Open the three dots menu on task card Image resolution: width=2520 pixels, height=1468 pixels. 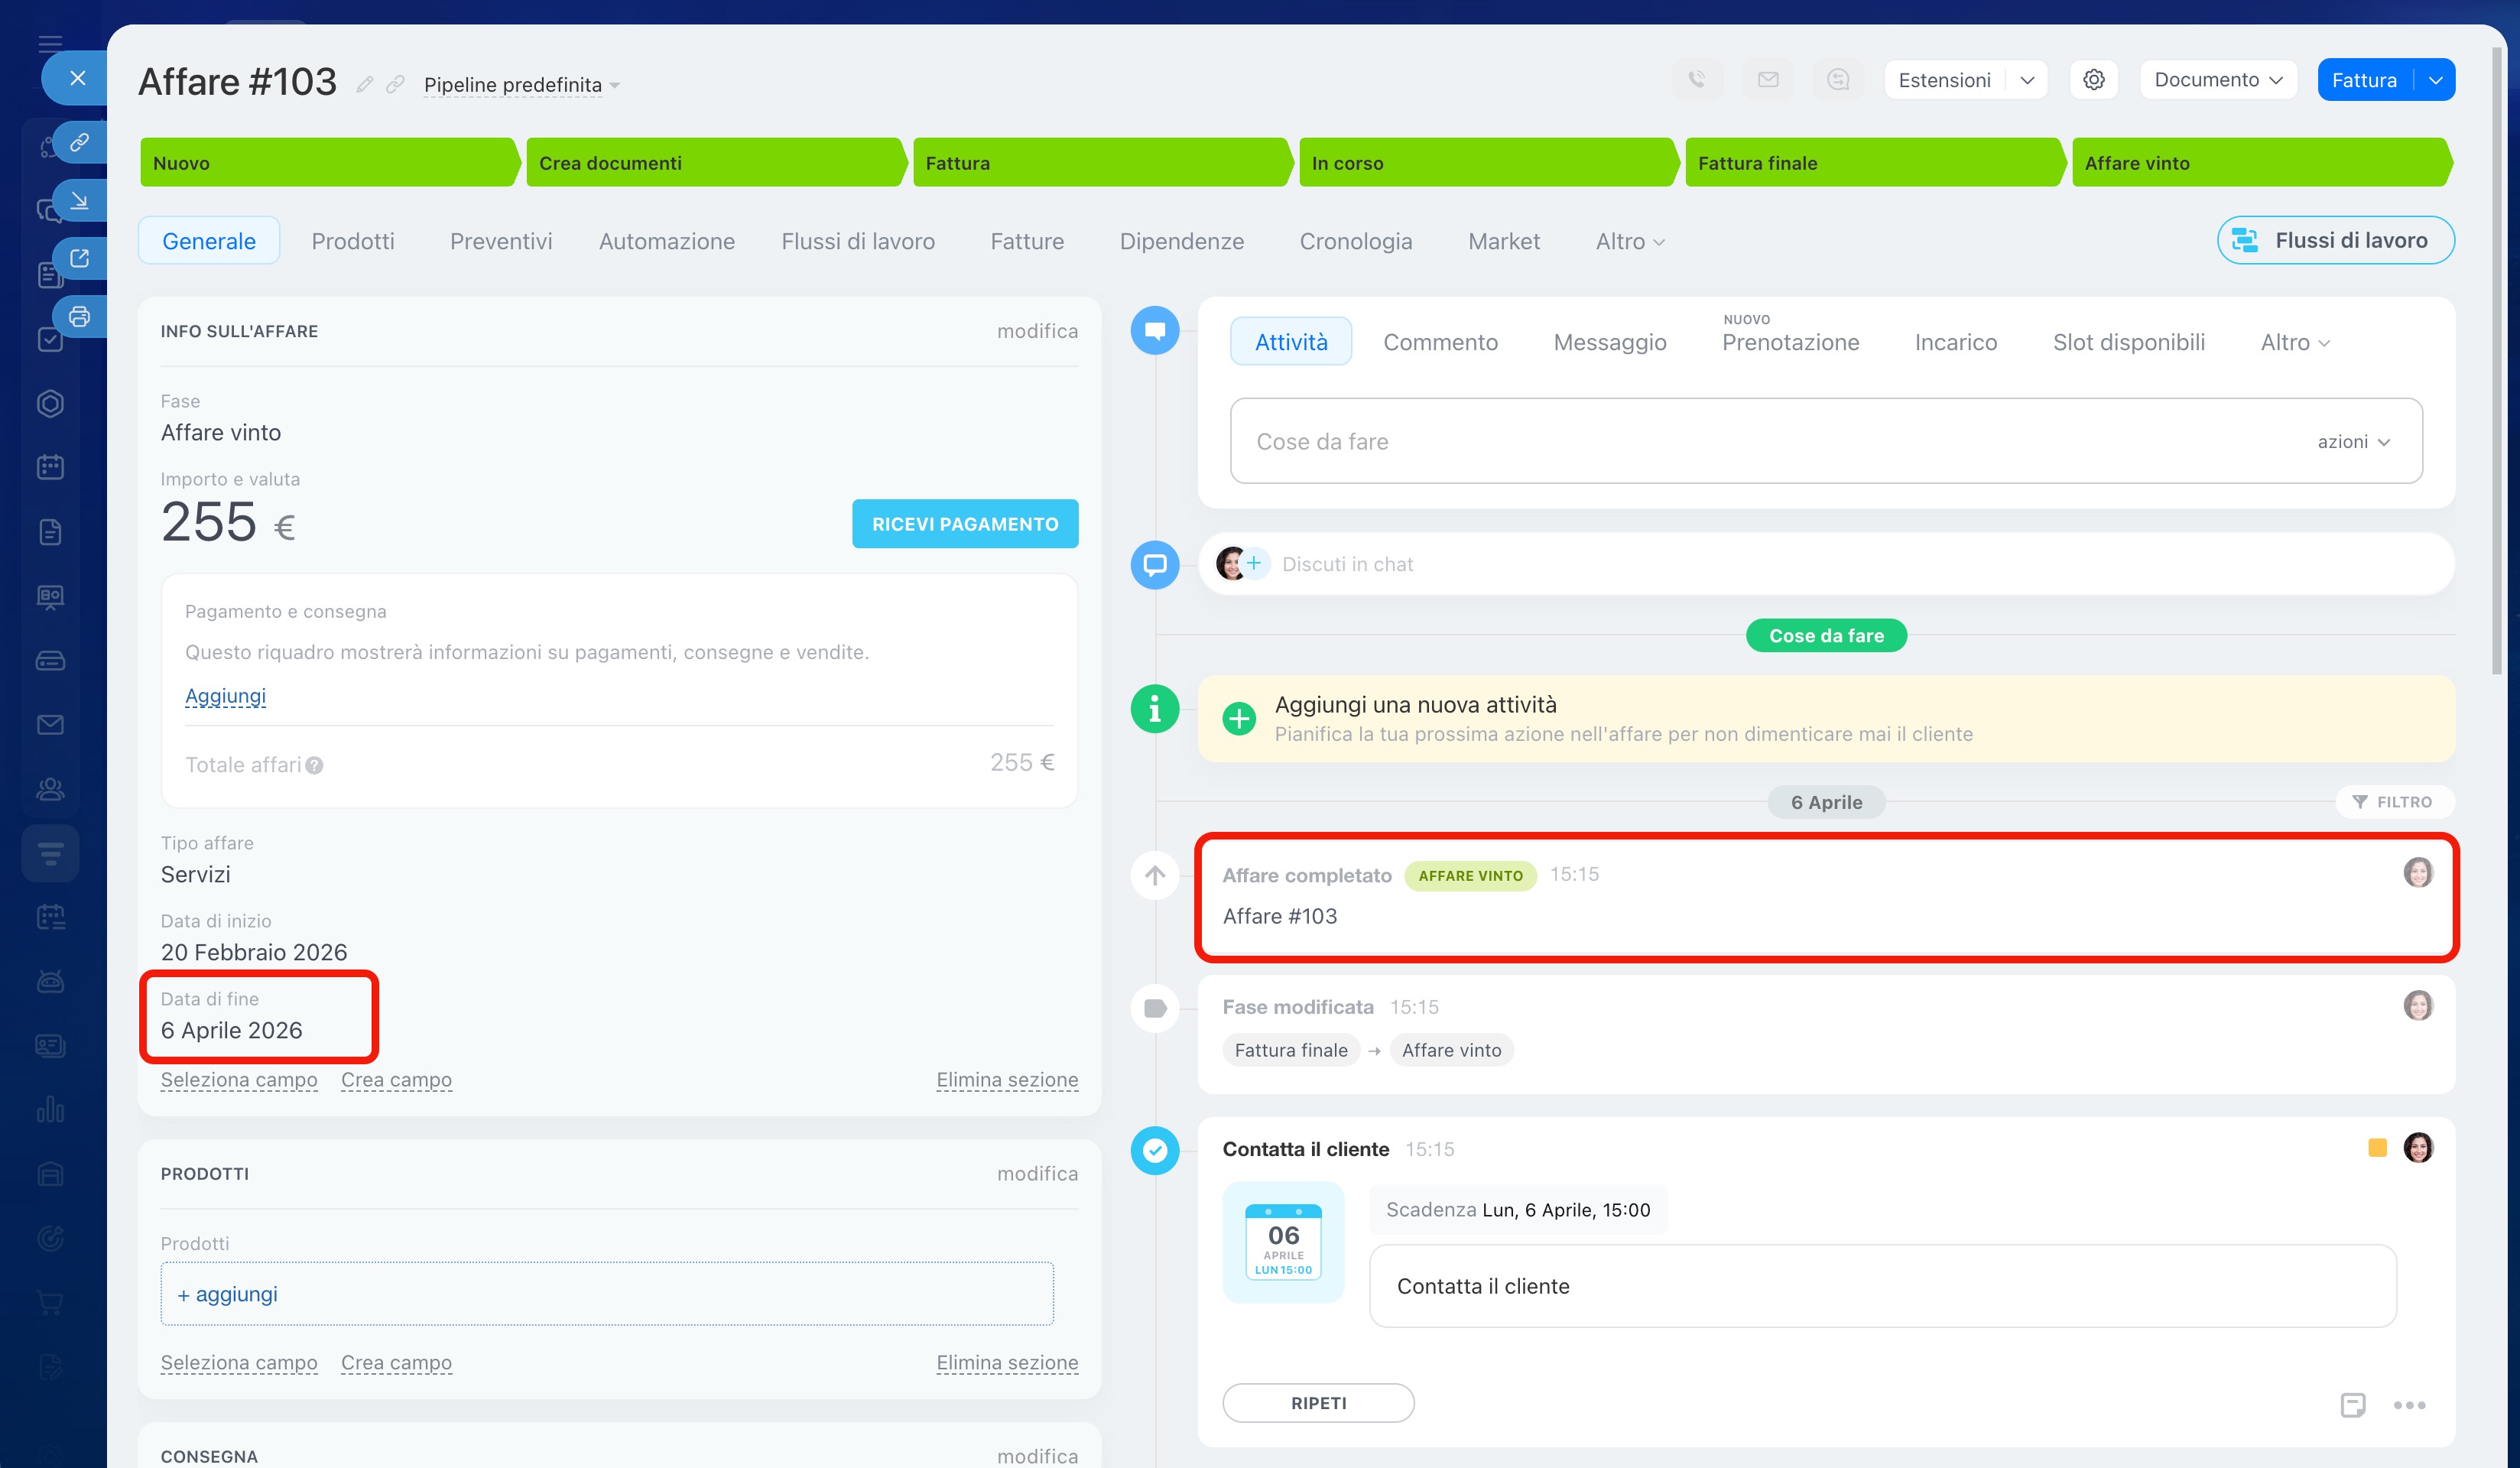point(2409,1405)
